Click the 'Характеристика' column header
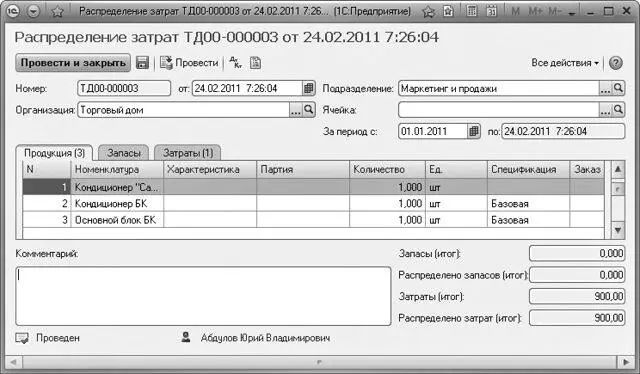640x374 pixels. [x=210, y=169]
